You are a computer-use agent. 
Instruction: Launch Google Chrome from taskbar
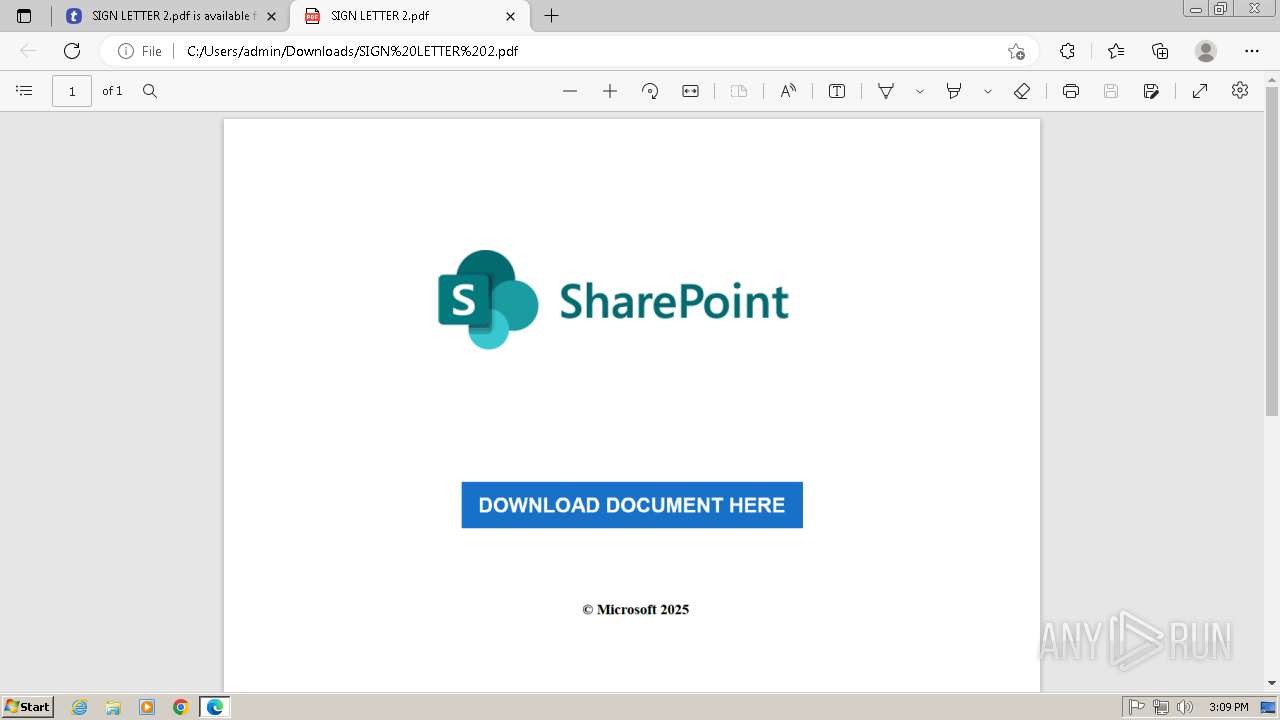181,707
